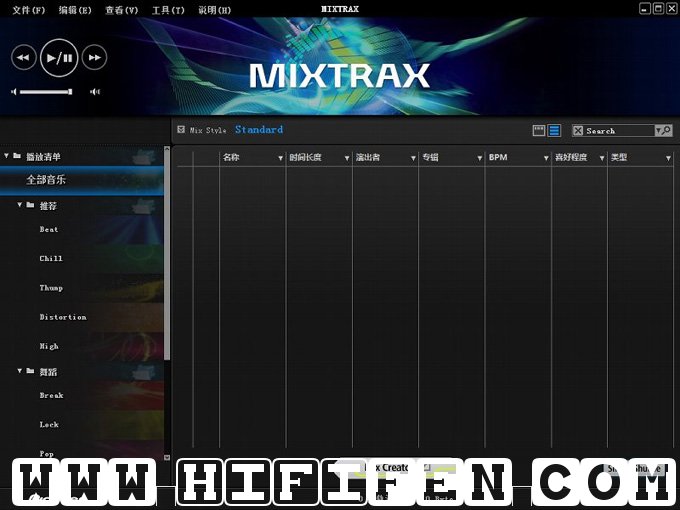
Task: Open the BPM column dropdown arrow
Action: [546, 158]
